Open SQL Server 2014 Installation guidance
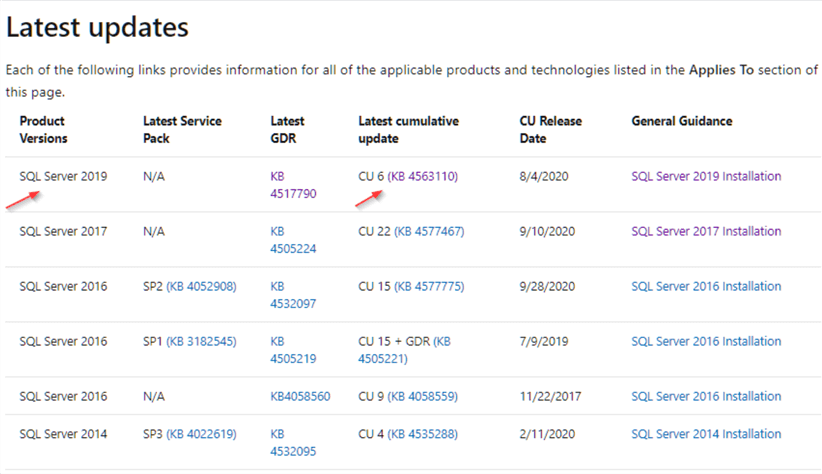This screenshot has height=474, width=822. point(706,434)
